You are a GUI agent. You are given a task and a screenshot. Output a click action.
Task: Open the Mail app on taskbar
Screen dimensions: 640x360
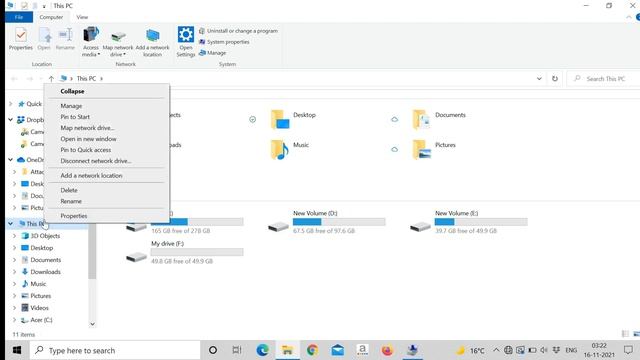[338, 350]
